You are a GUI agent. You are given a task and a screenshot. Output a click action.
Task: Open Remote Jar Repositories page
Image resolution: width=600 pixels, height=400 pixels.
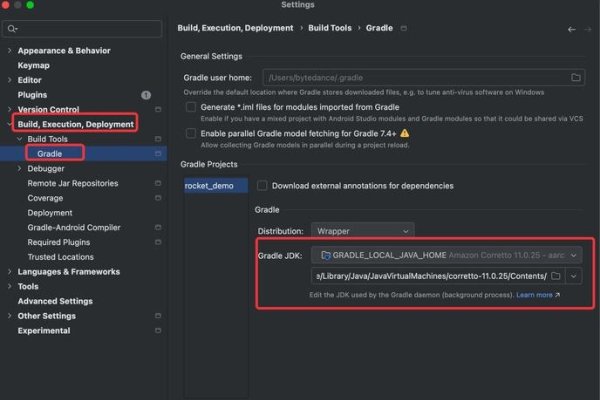pos(73,183)
